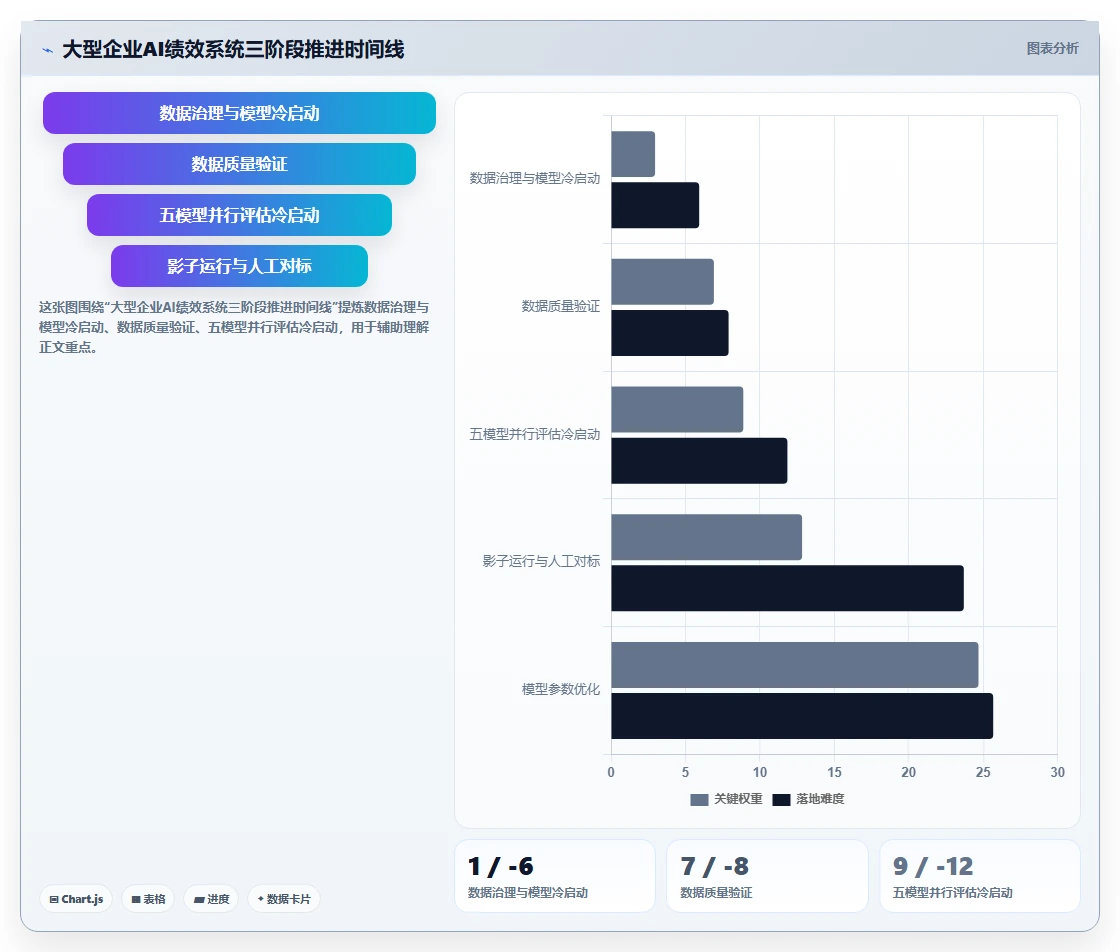
Task: Click the blue lightning icon beside the title
Action: [x=47, y=50]
